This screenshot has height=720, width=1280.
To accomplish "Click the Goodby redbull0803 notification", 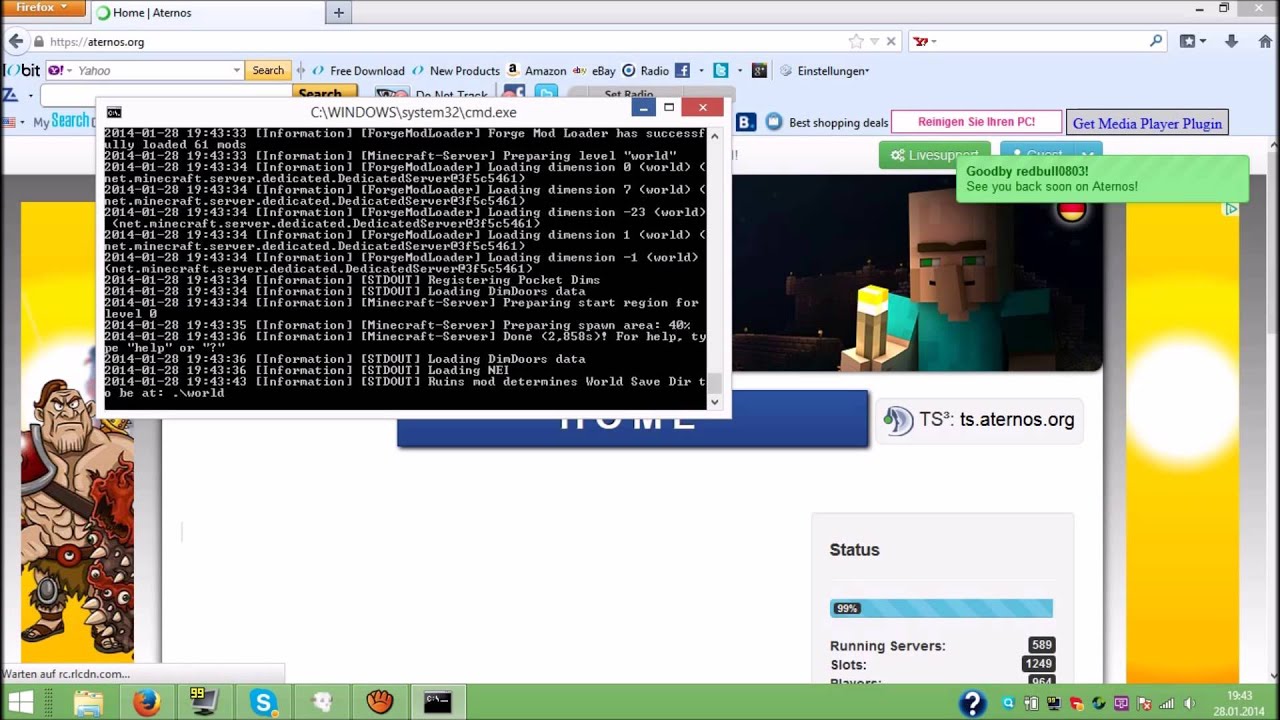I will (x=1103, y=179).
